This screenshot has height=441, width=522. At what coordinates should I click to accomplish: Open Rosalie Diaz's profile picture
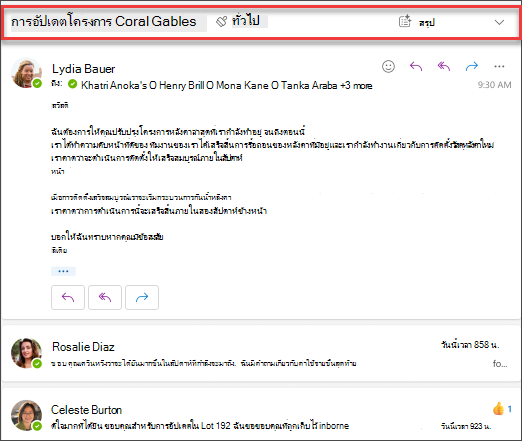point(26,353)
